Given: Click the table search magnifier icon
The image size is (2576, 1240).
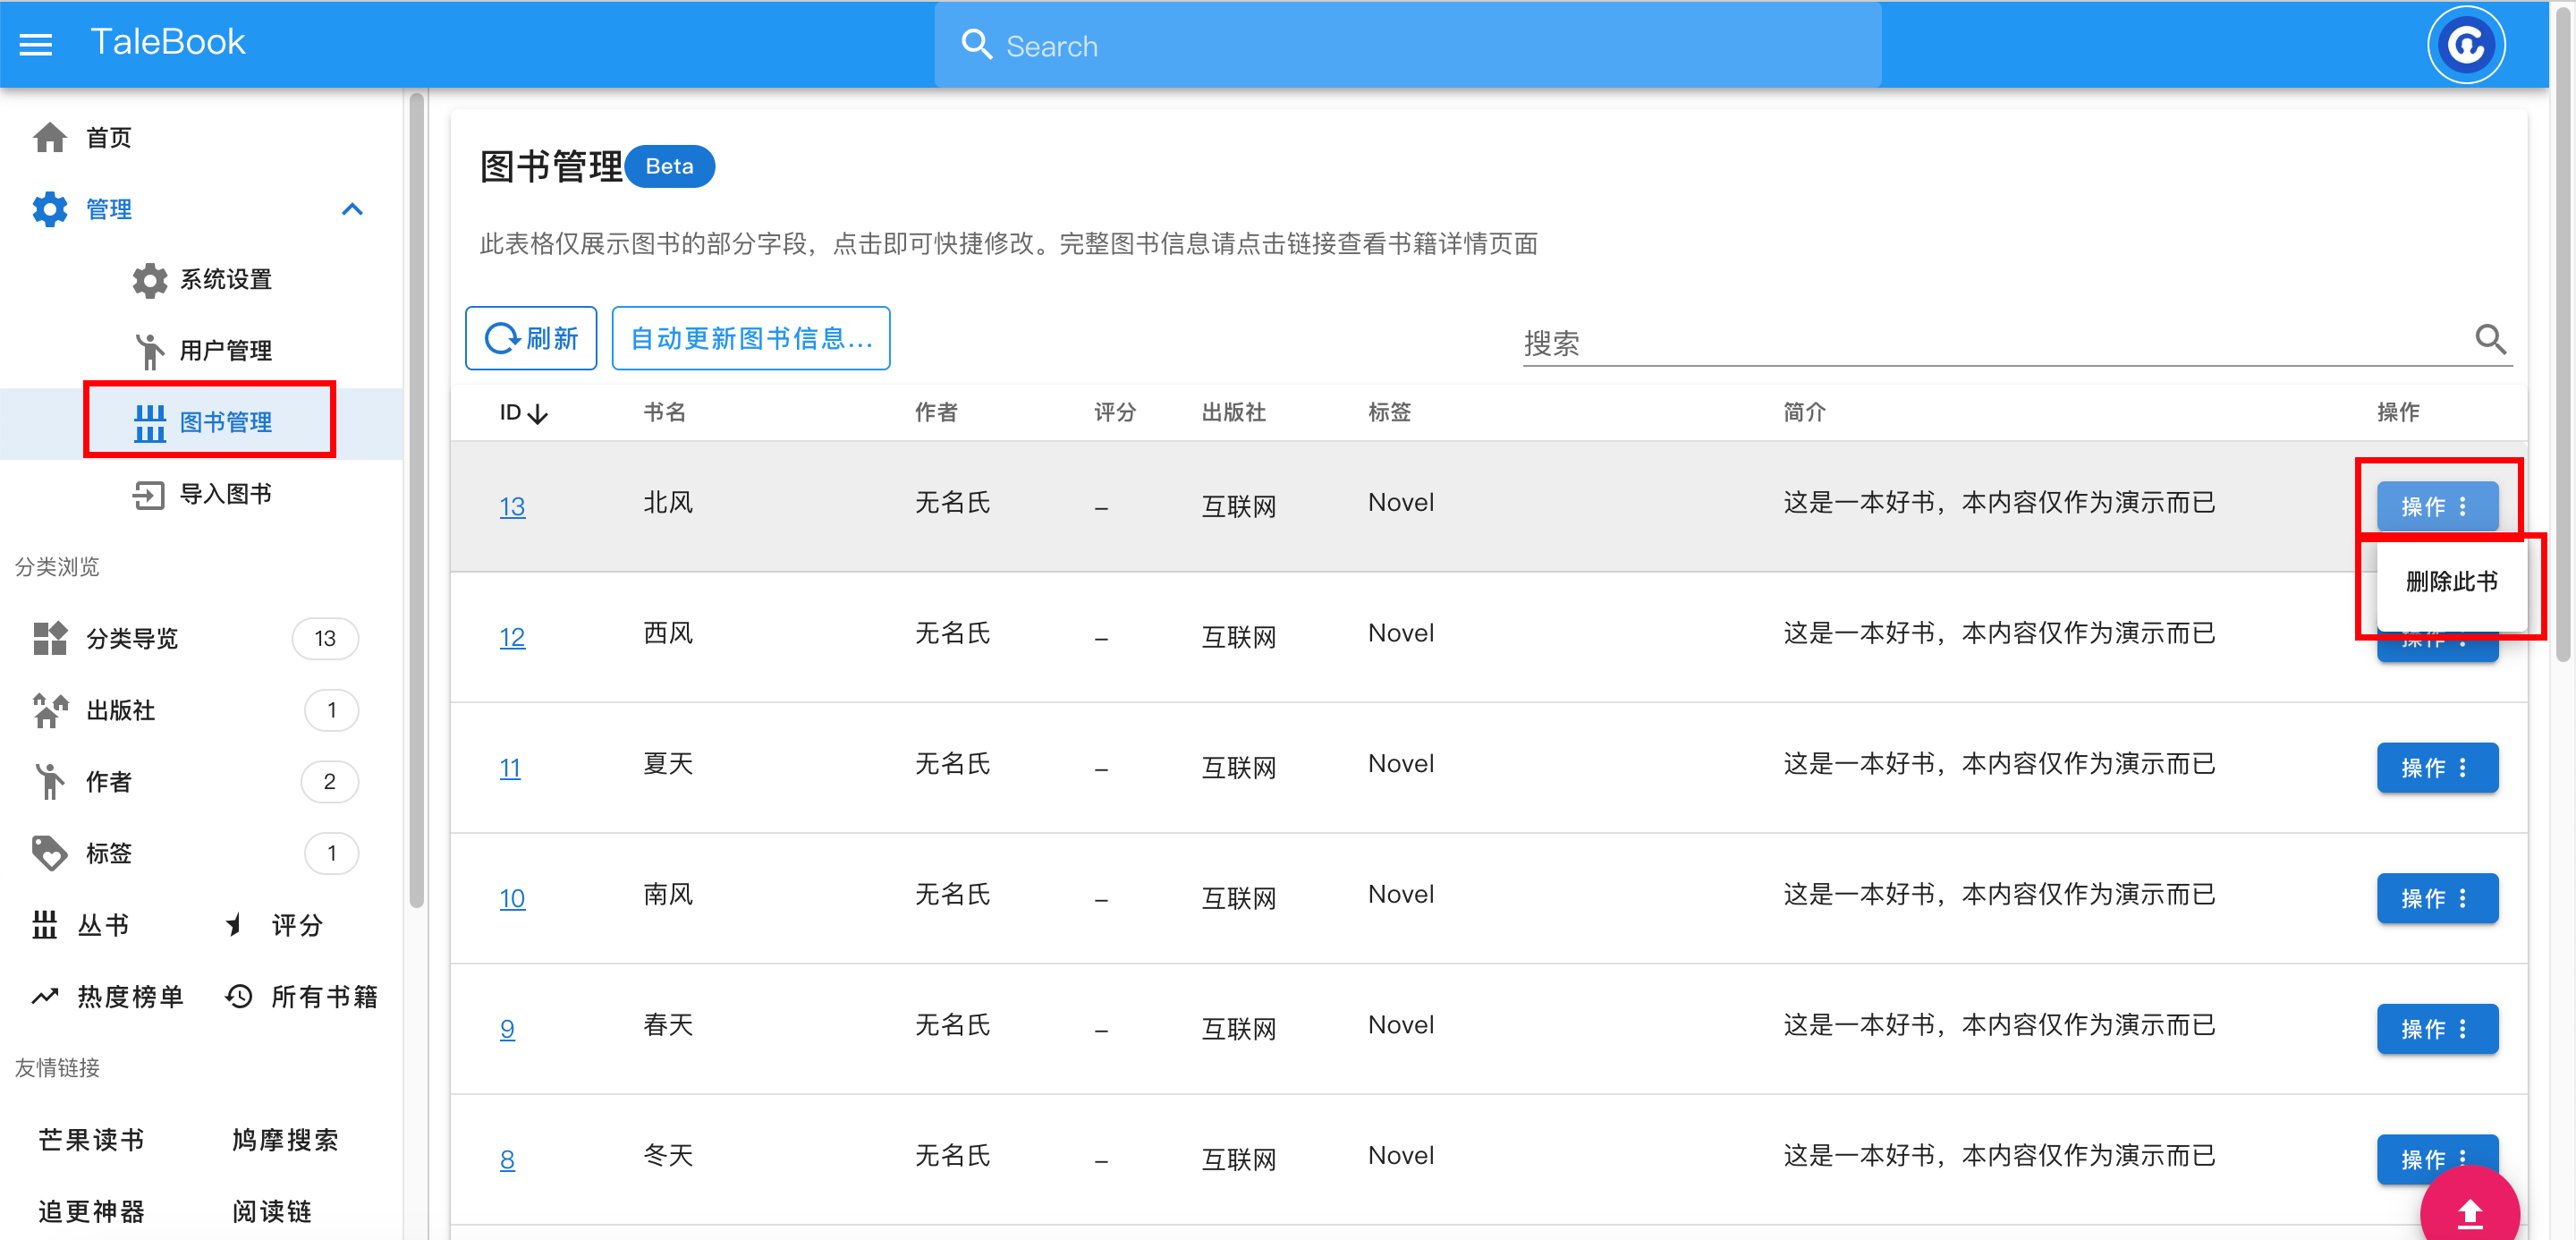Looking at the screenshot, I should click(x=2490, y=340).
